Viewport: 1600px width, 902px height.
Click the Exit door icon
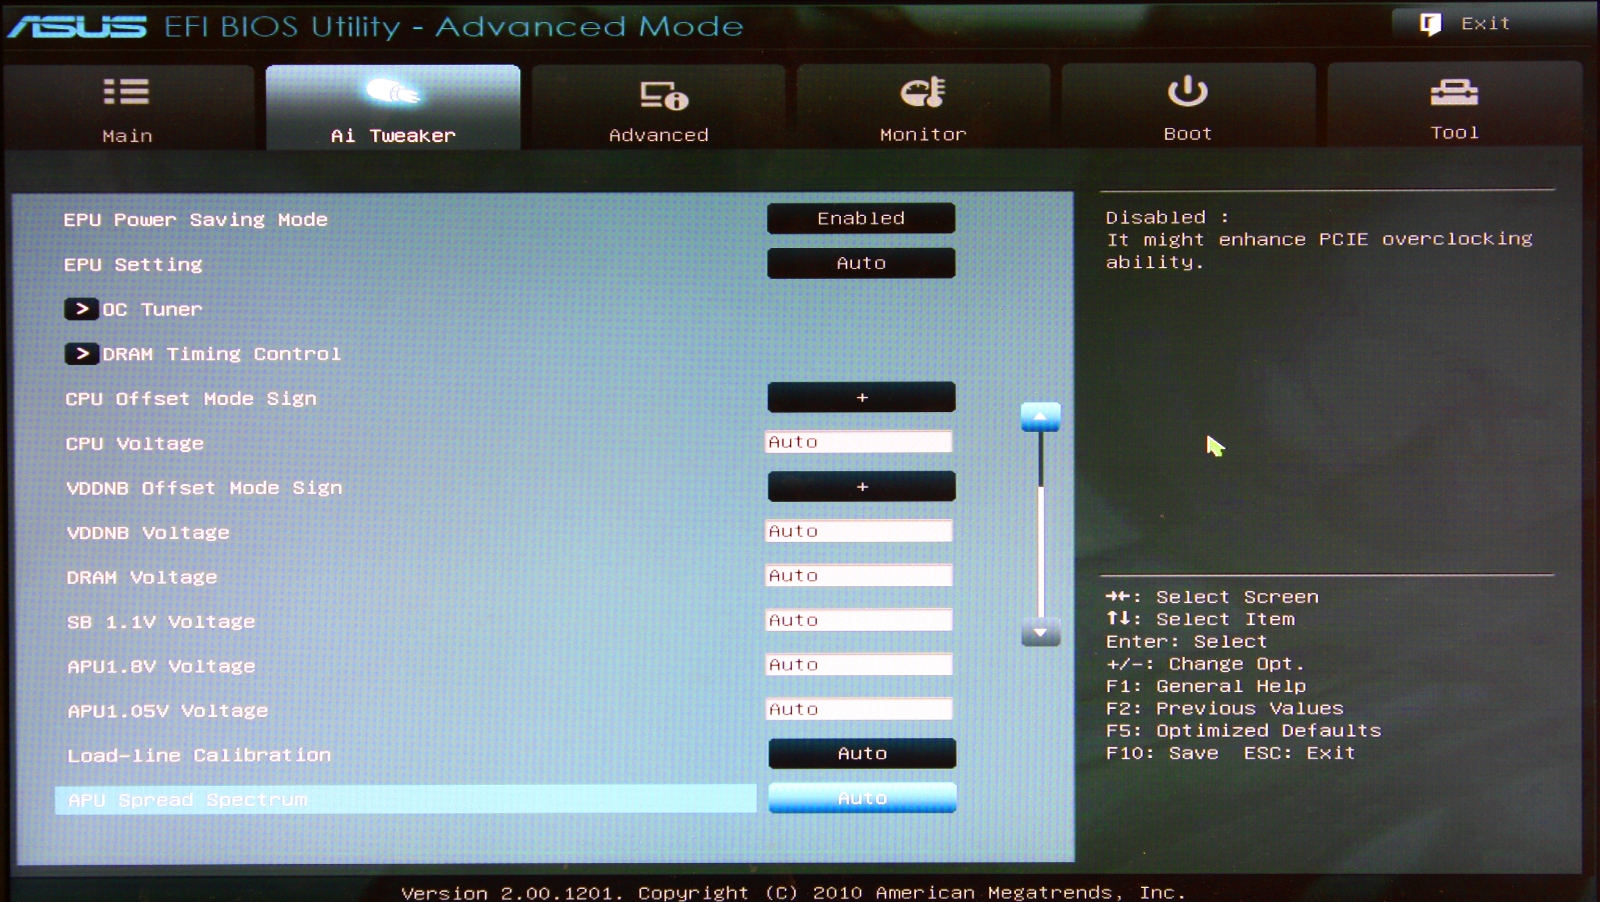(x=1430, y=24)
